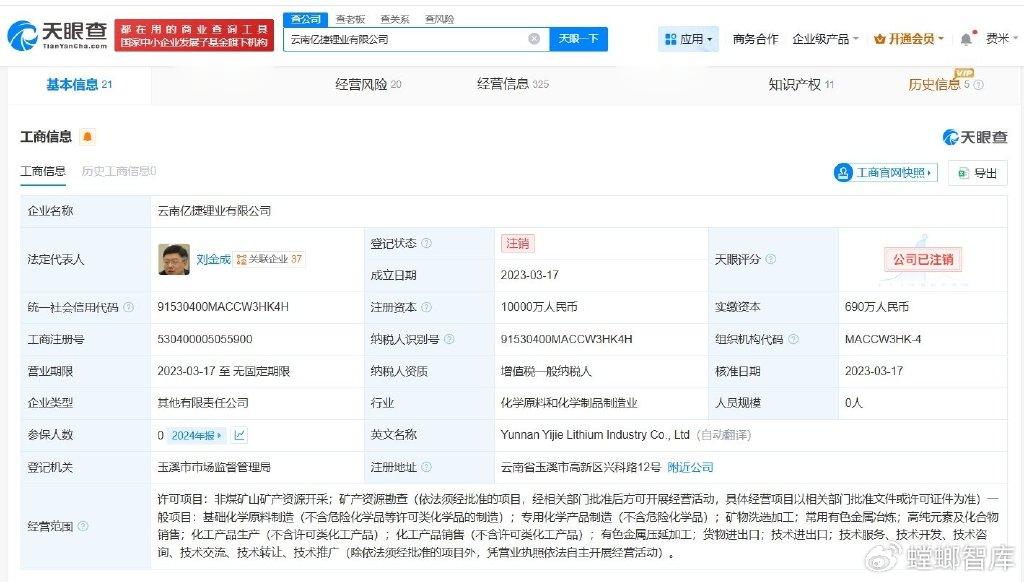Expand the 企业级产品 menu
This screenshot has width=1024, height=582.
tap(825, 39)
